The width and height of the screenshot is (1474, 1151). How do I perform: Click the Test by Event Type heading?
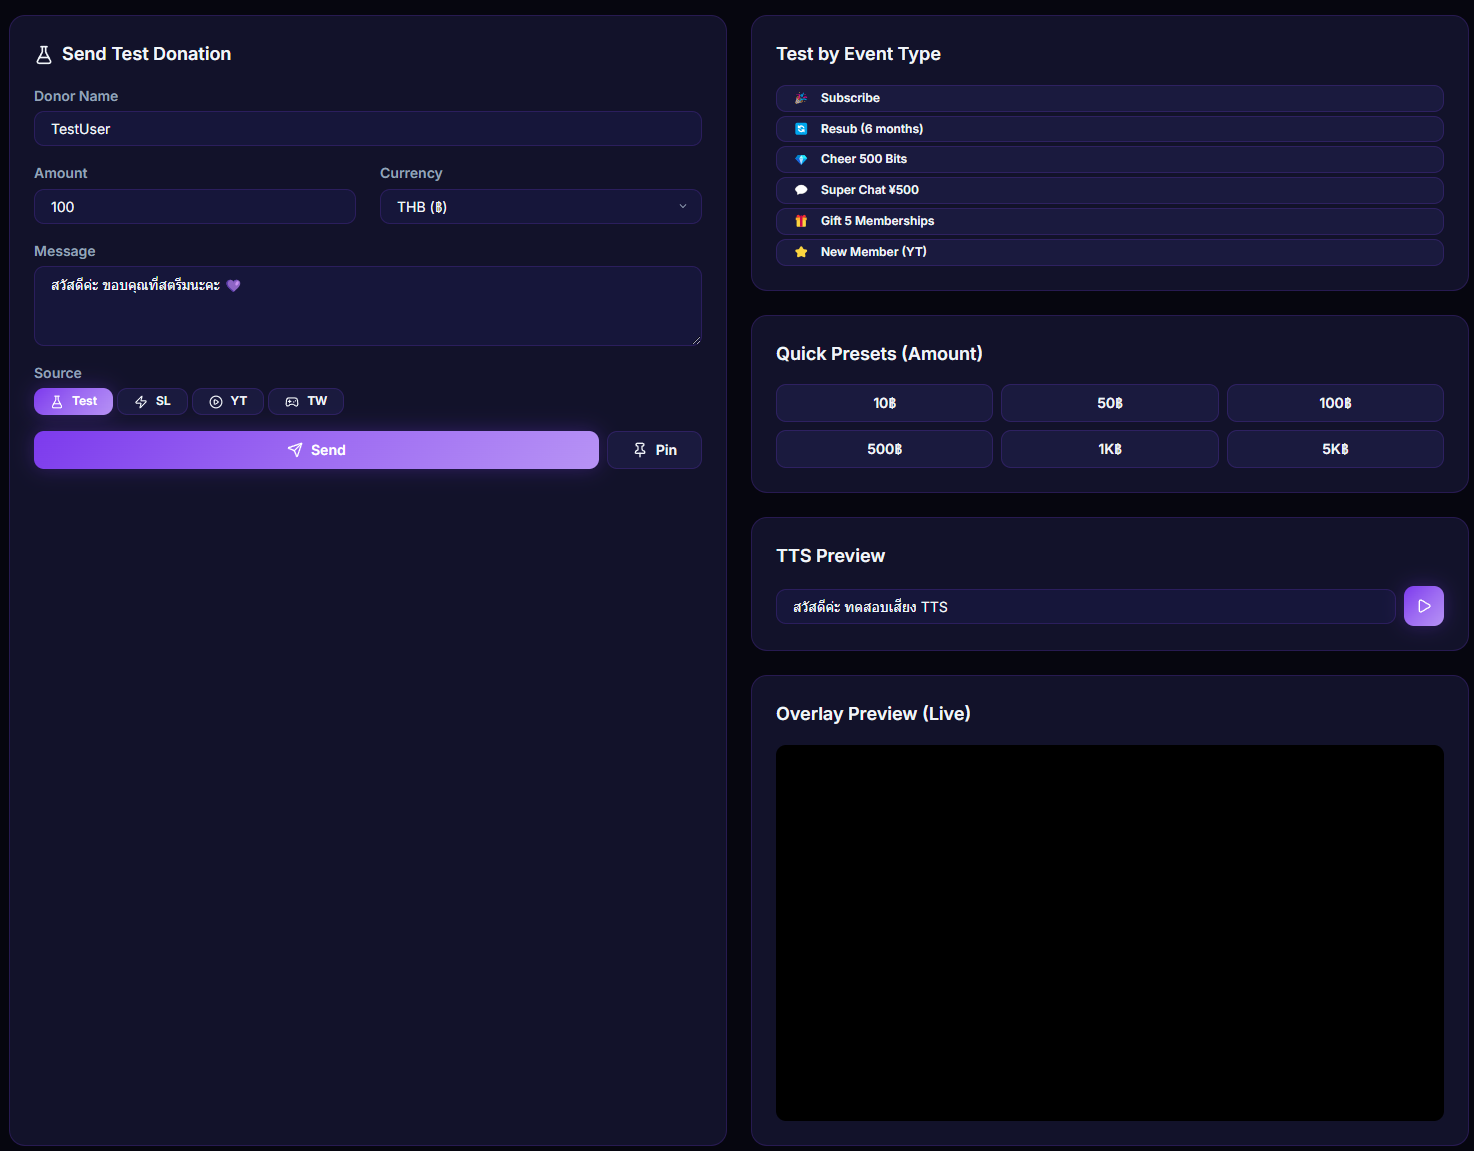click(x=858, y=54)
